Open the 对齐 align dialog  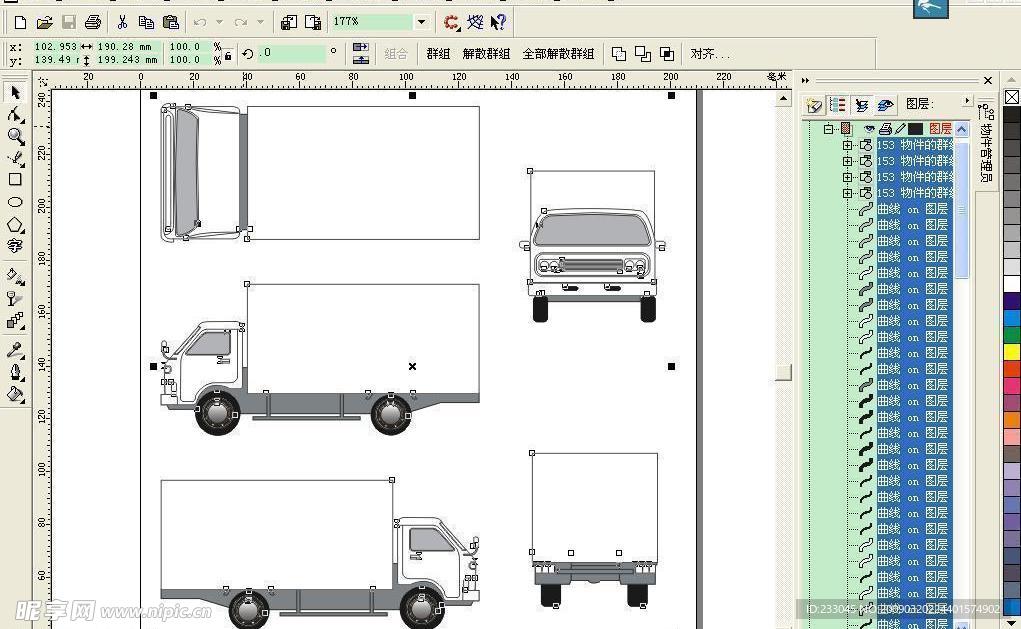(x=710, y=54)
